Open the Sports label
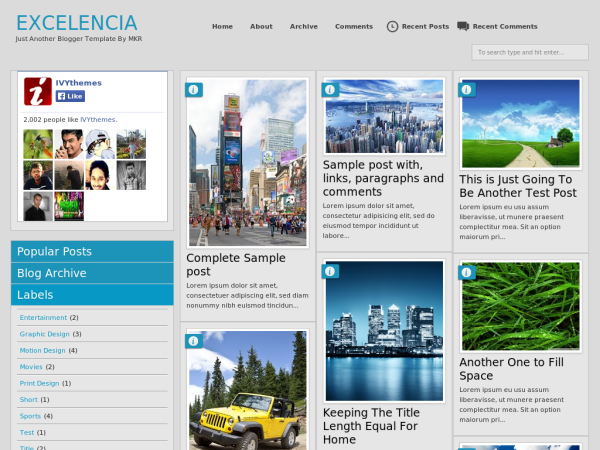600x450 pixels. pos(30,416)
